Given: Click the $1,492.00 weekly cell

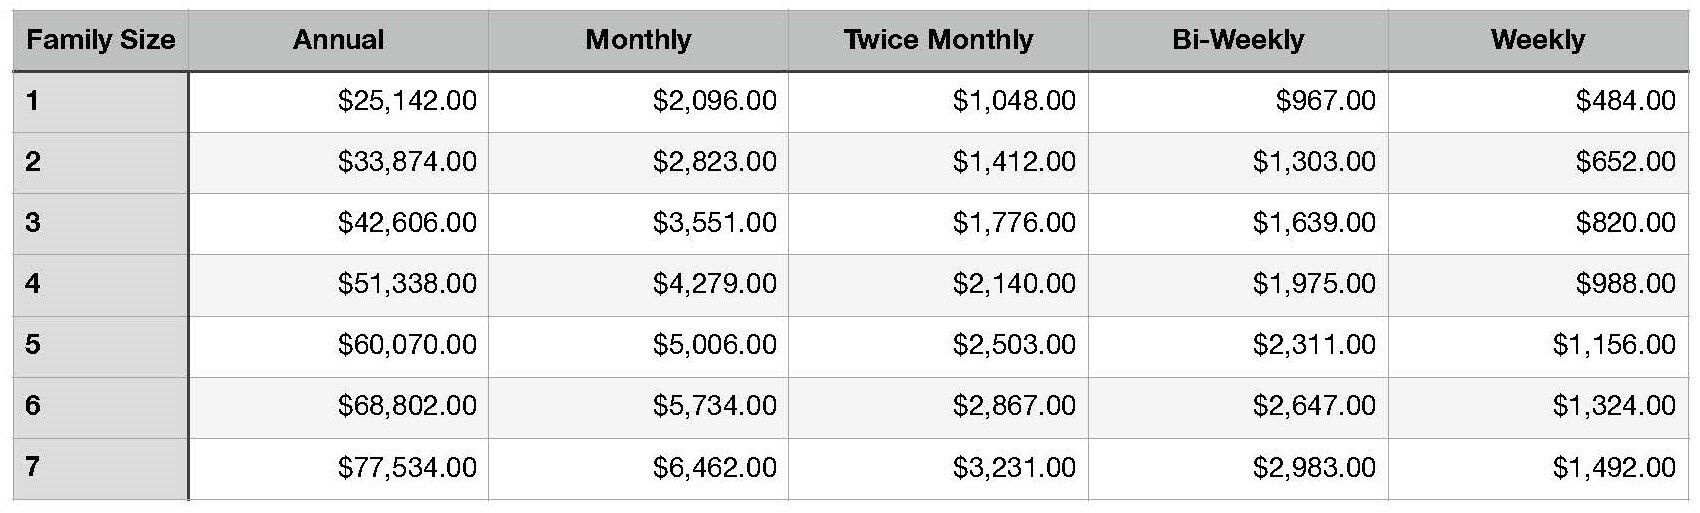Looking at the screenshot, I should coord(1538,468).
